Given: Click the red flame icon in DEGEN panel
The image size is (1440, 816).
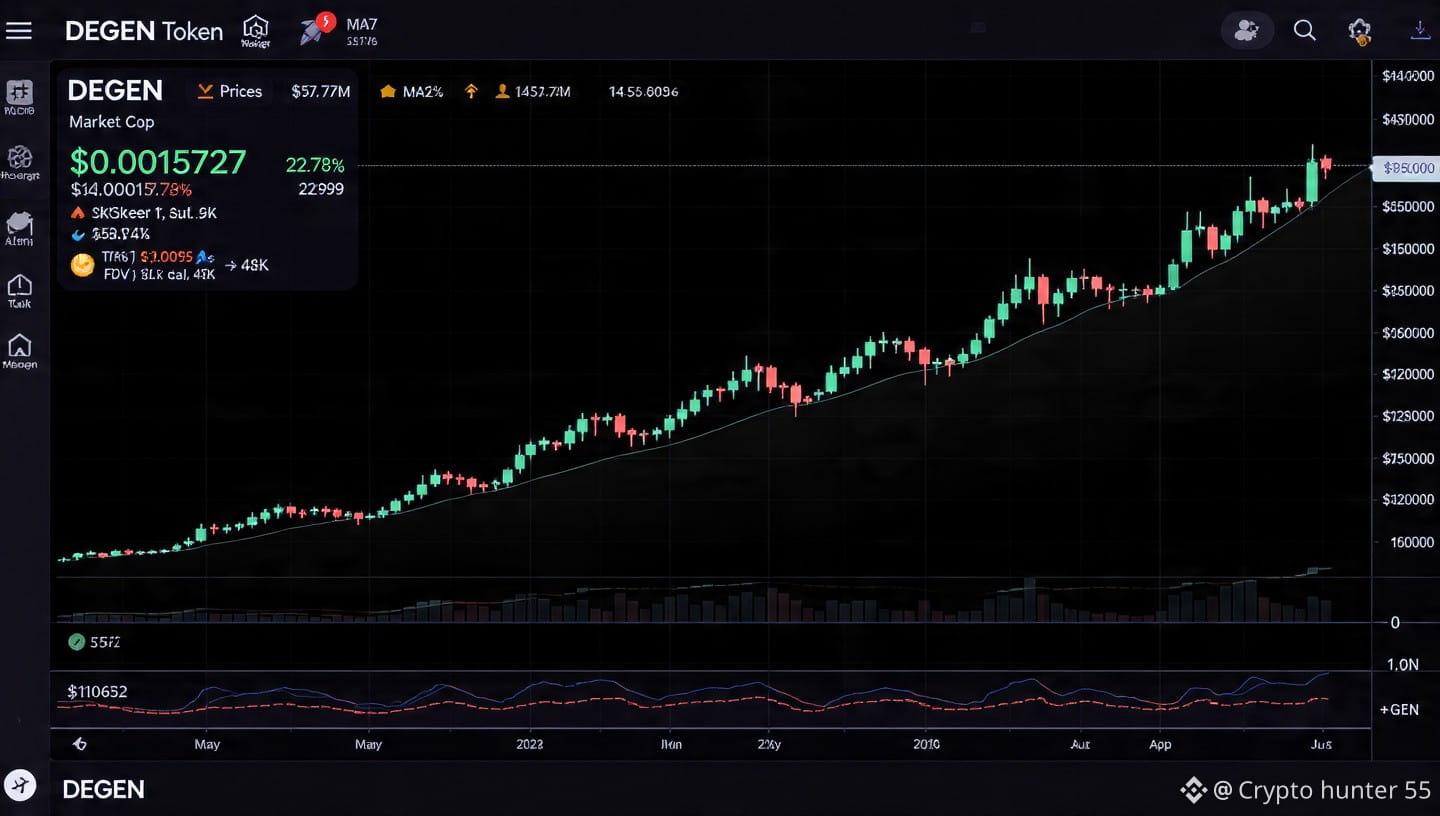Looking at the screenshot, I should coord(79,213).
